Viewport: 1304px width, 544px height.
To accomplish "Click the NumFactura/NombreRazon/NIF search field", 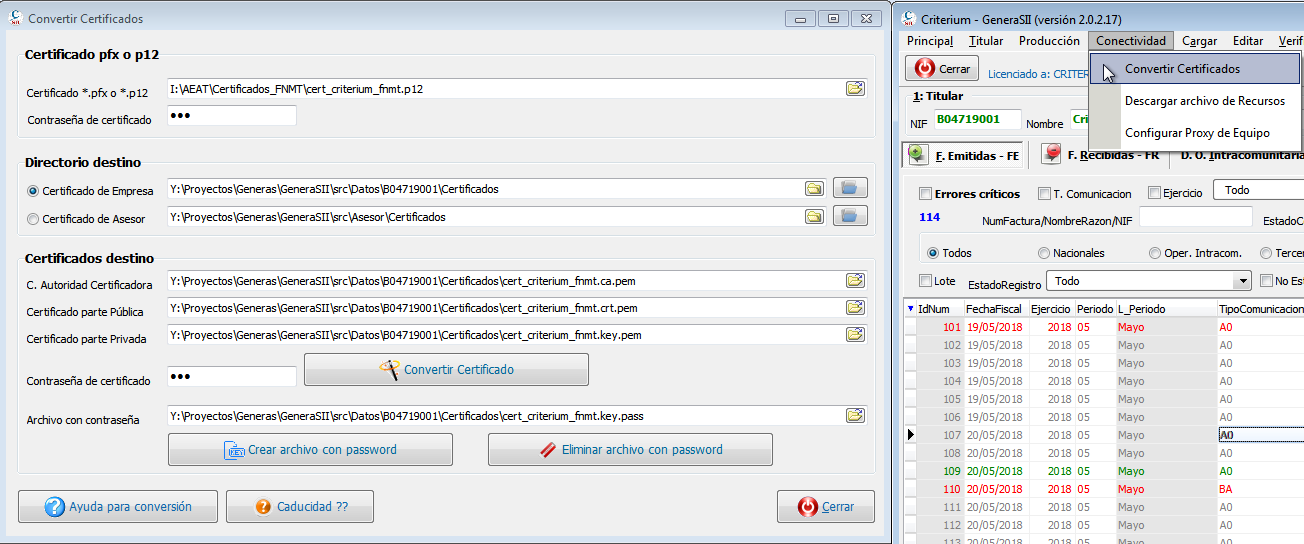I will tap(1196, 216).
